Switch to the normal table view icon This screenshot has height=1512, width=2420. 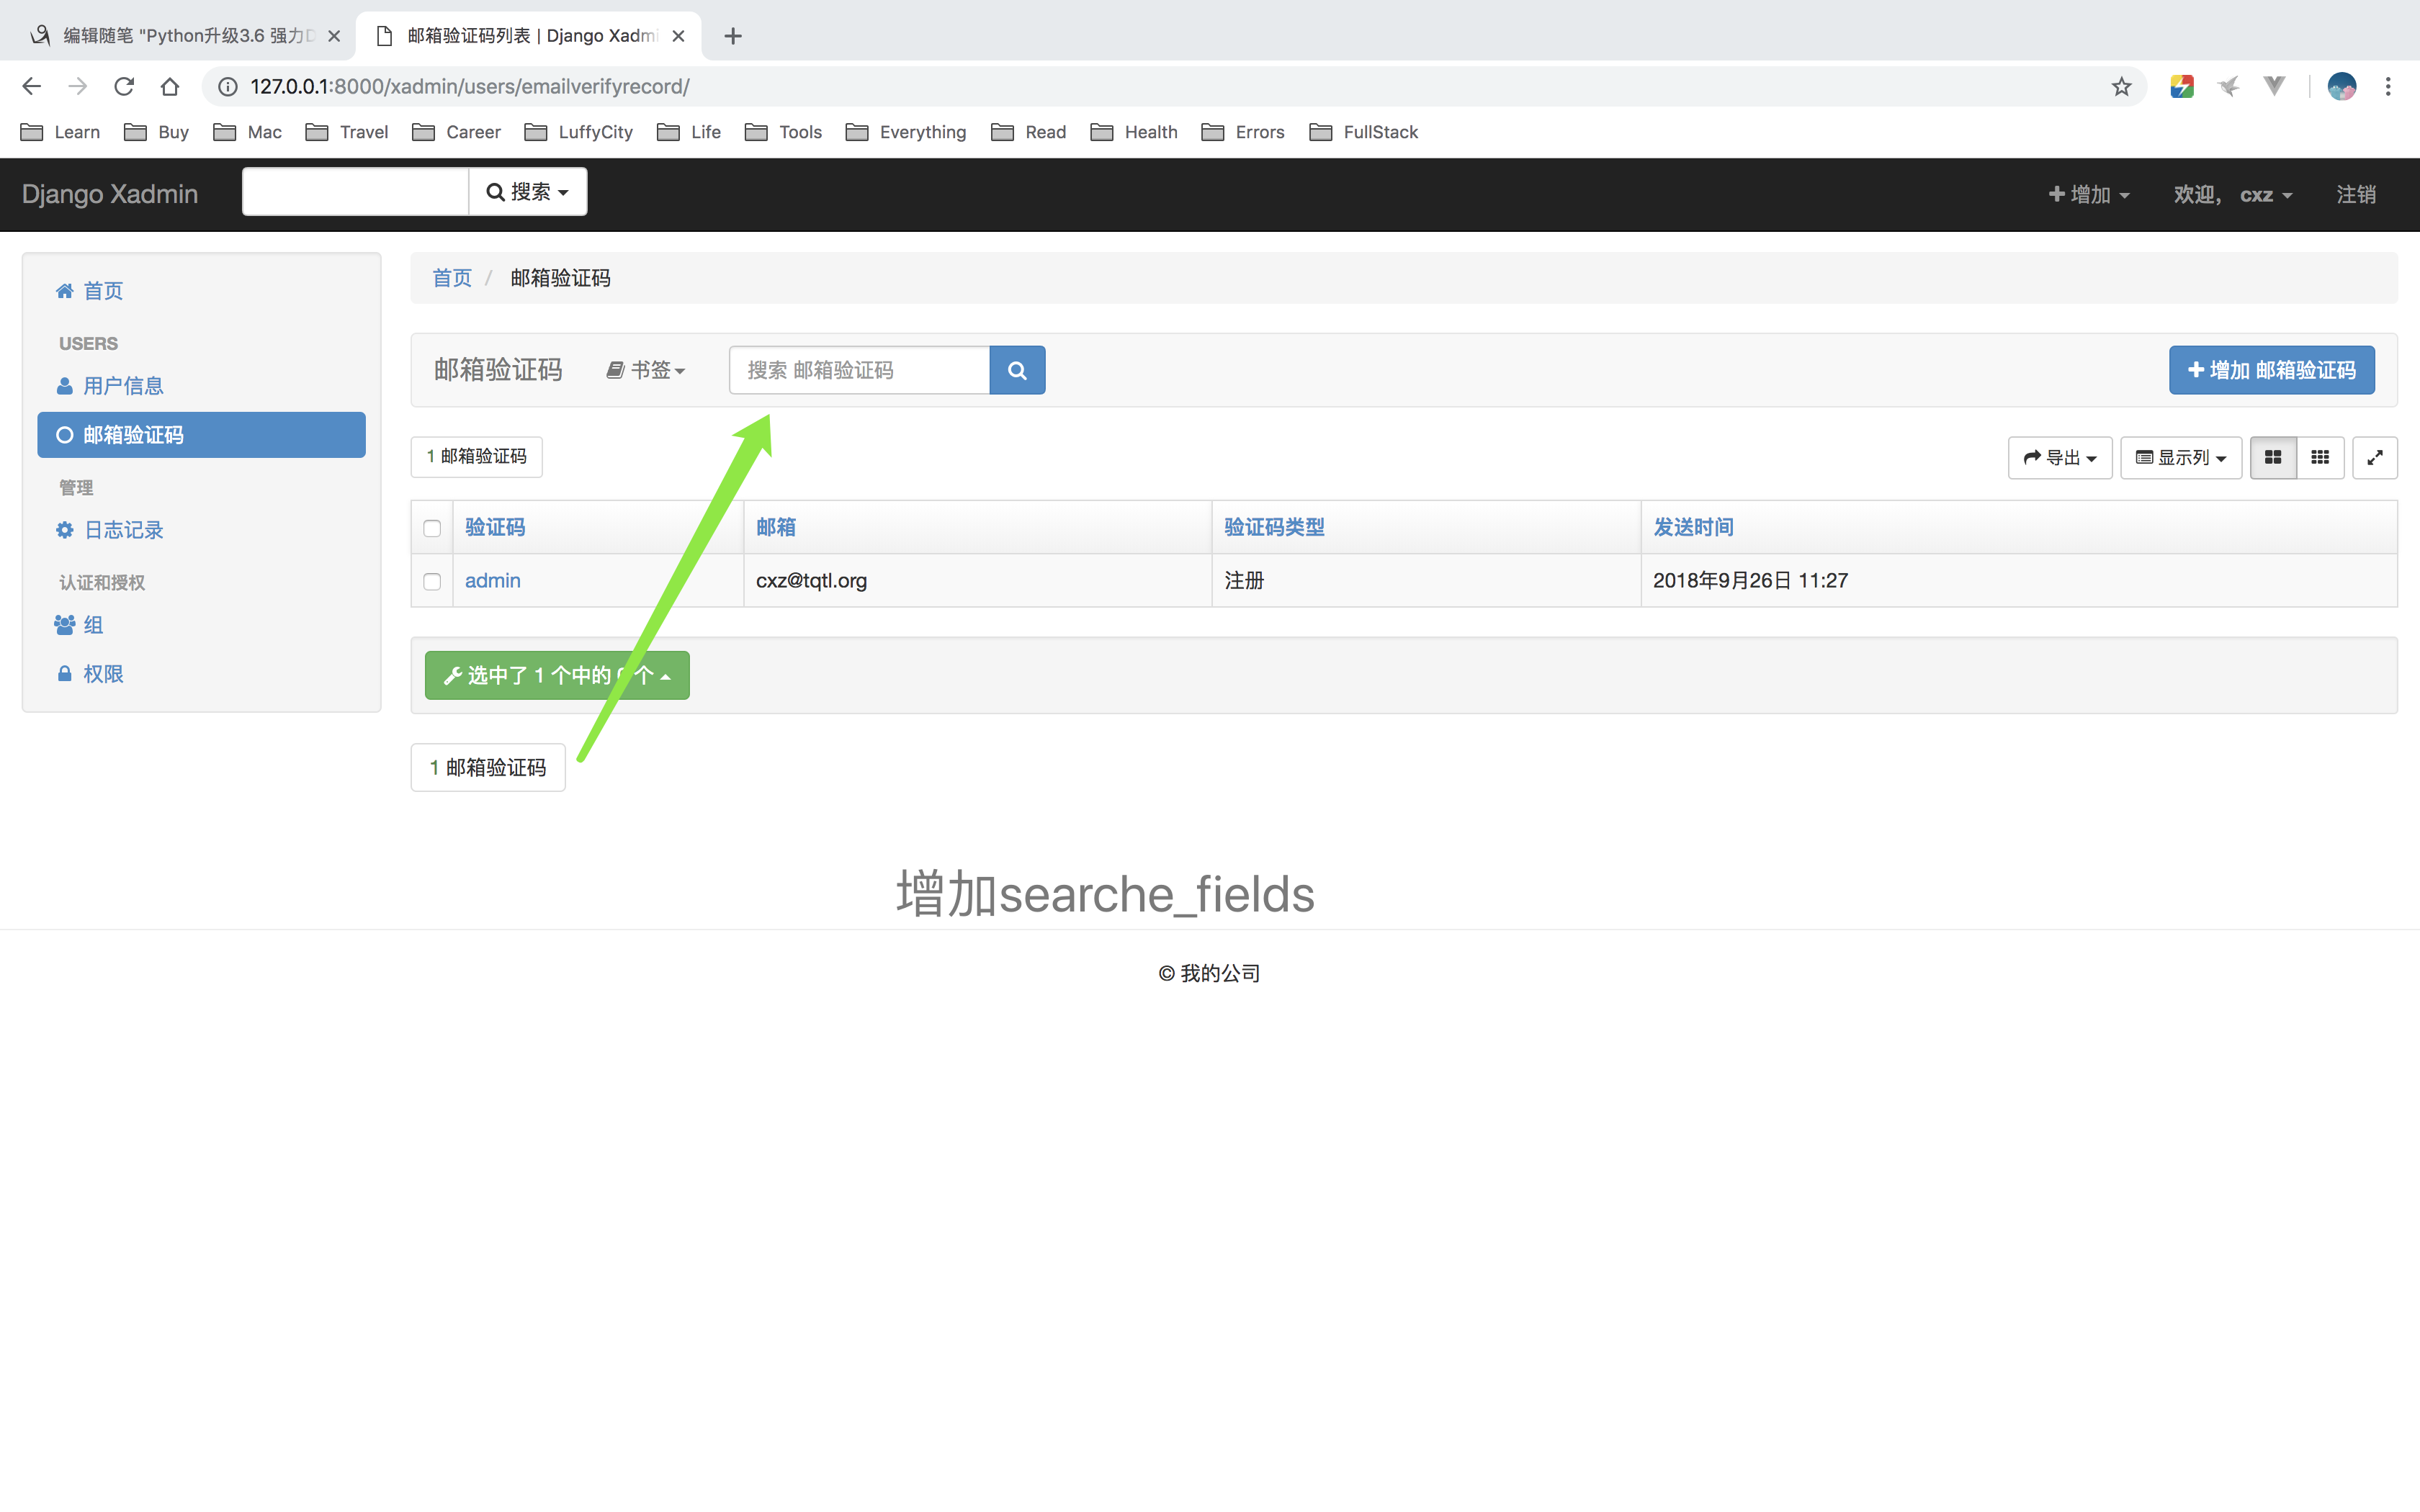[x=2272, y=457]
